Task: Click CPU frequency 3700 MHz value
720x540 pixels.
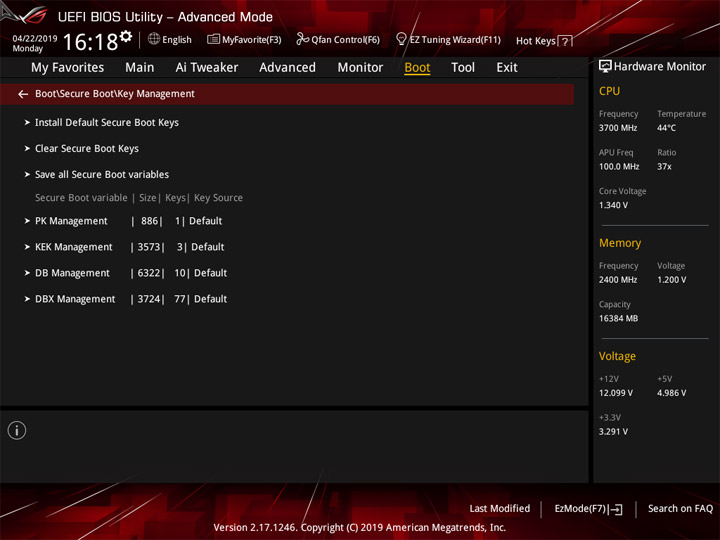Action: tap(618, 128)
